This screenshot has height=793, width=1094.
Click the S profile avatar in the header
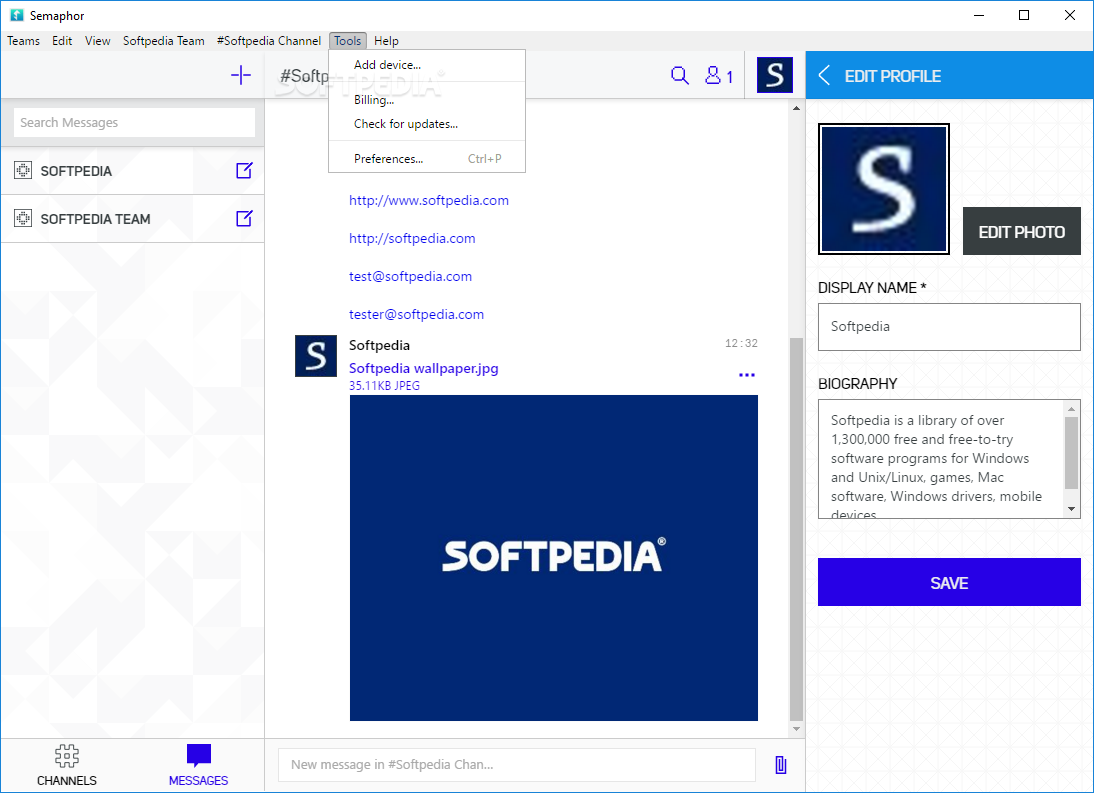(x=774, y=75)
